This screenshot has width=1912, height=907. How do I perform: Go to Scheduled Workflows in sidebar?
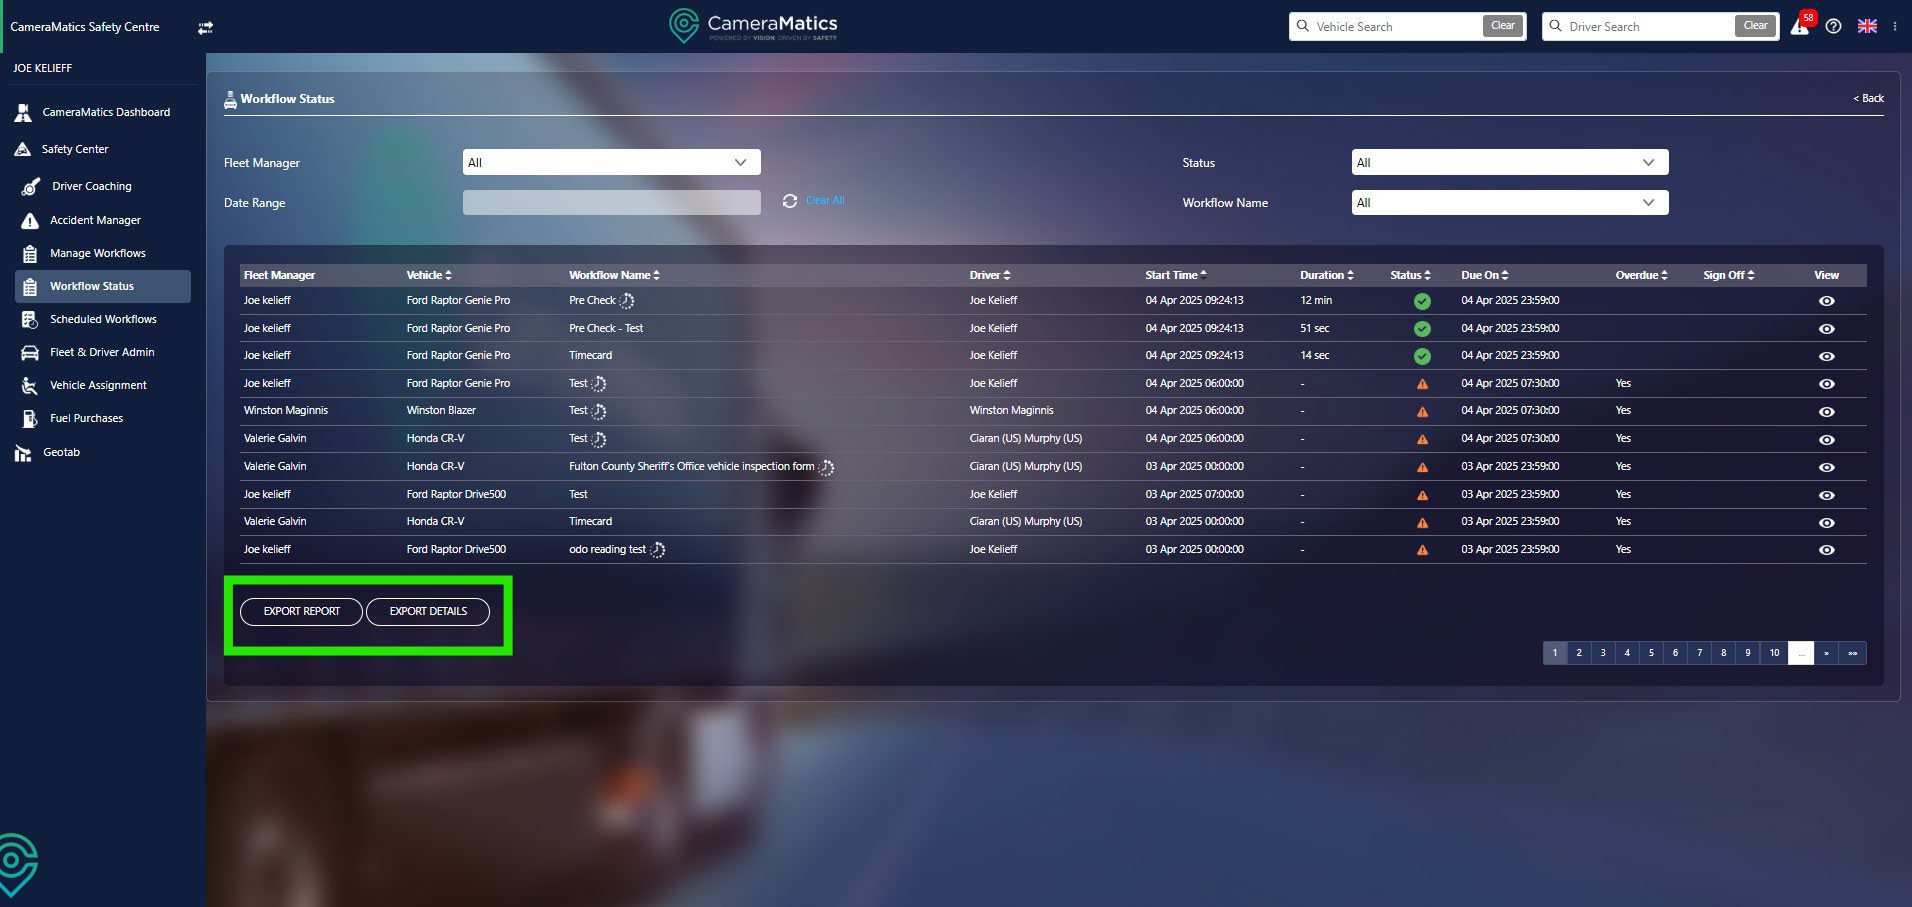(x=103, y=319)
